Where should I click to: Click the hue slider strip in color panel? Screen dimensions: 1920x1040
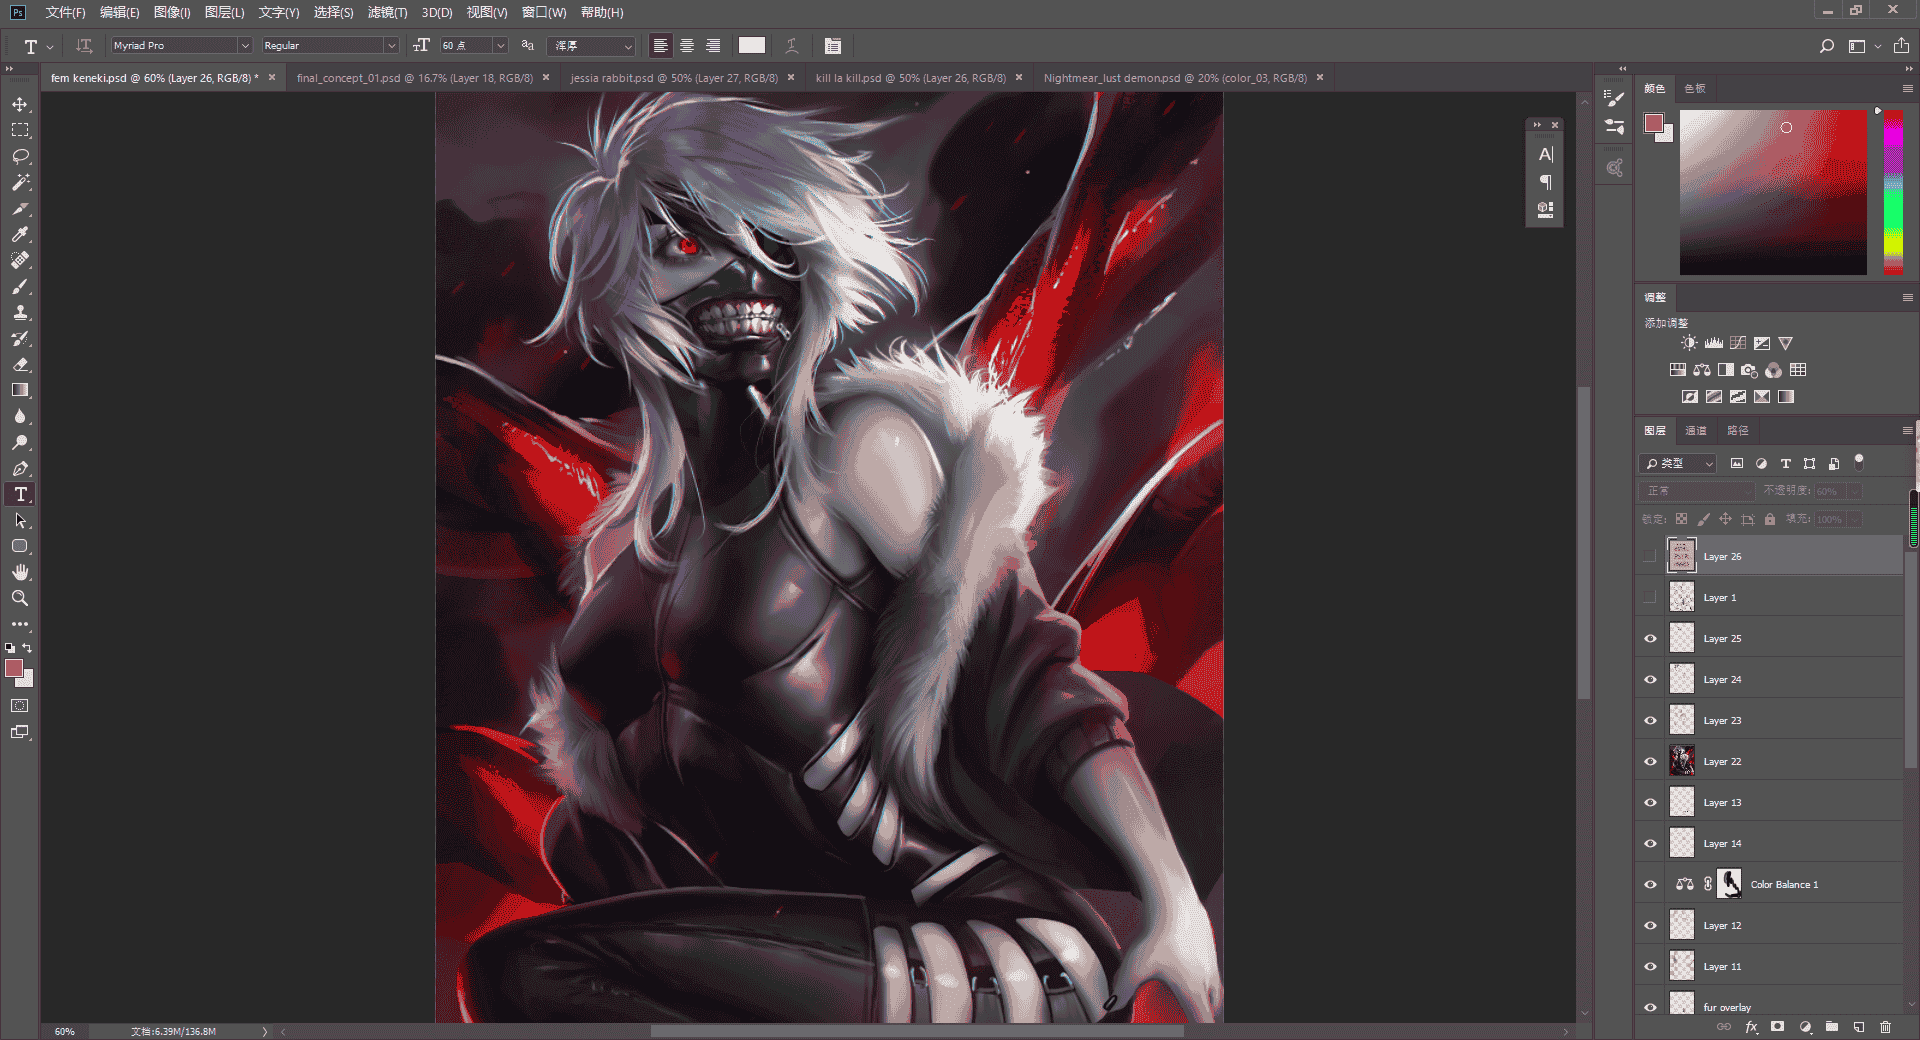(x=1893, y=191)
